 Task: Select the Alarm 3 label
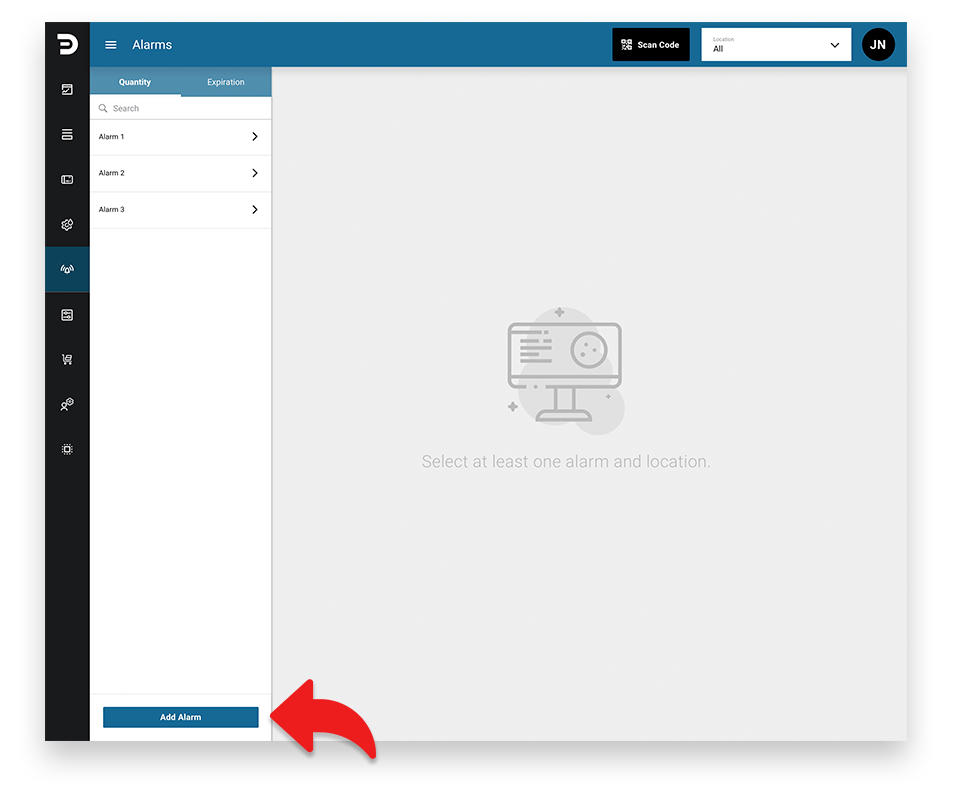tap(112, 209)
